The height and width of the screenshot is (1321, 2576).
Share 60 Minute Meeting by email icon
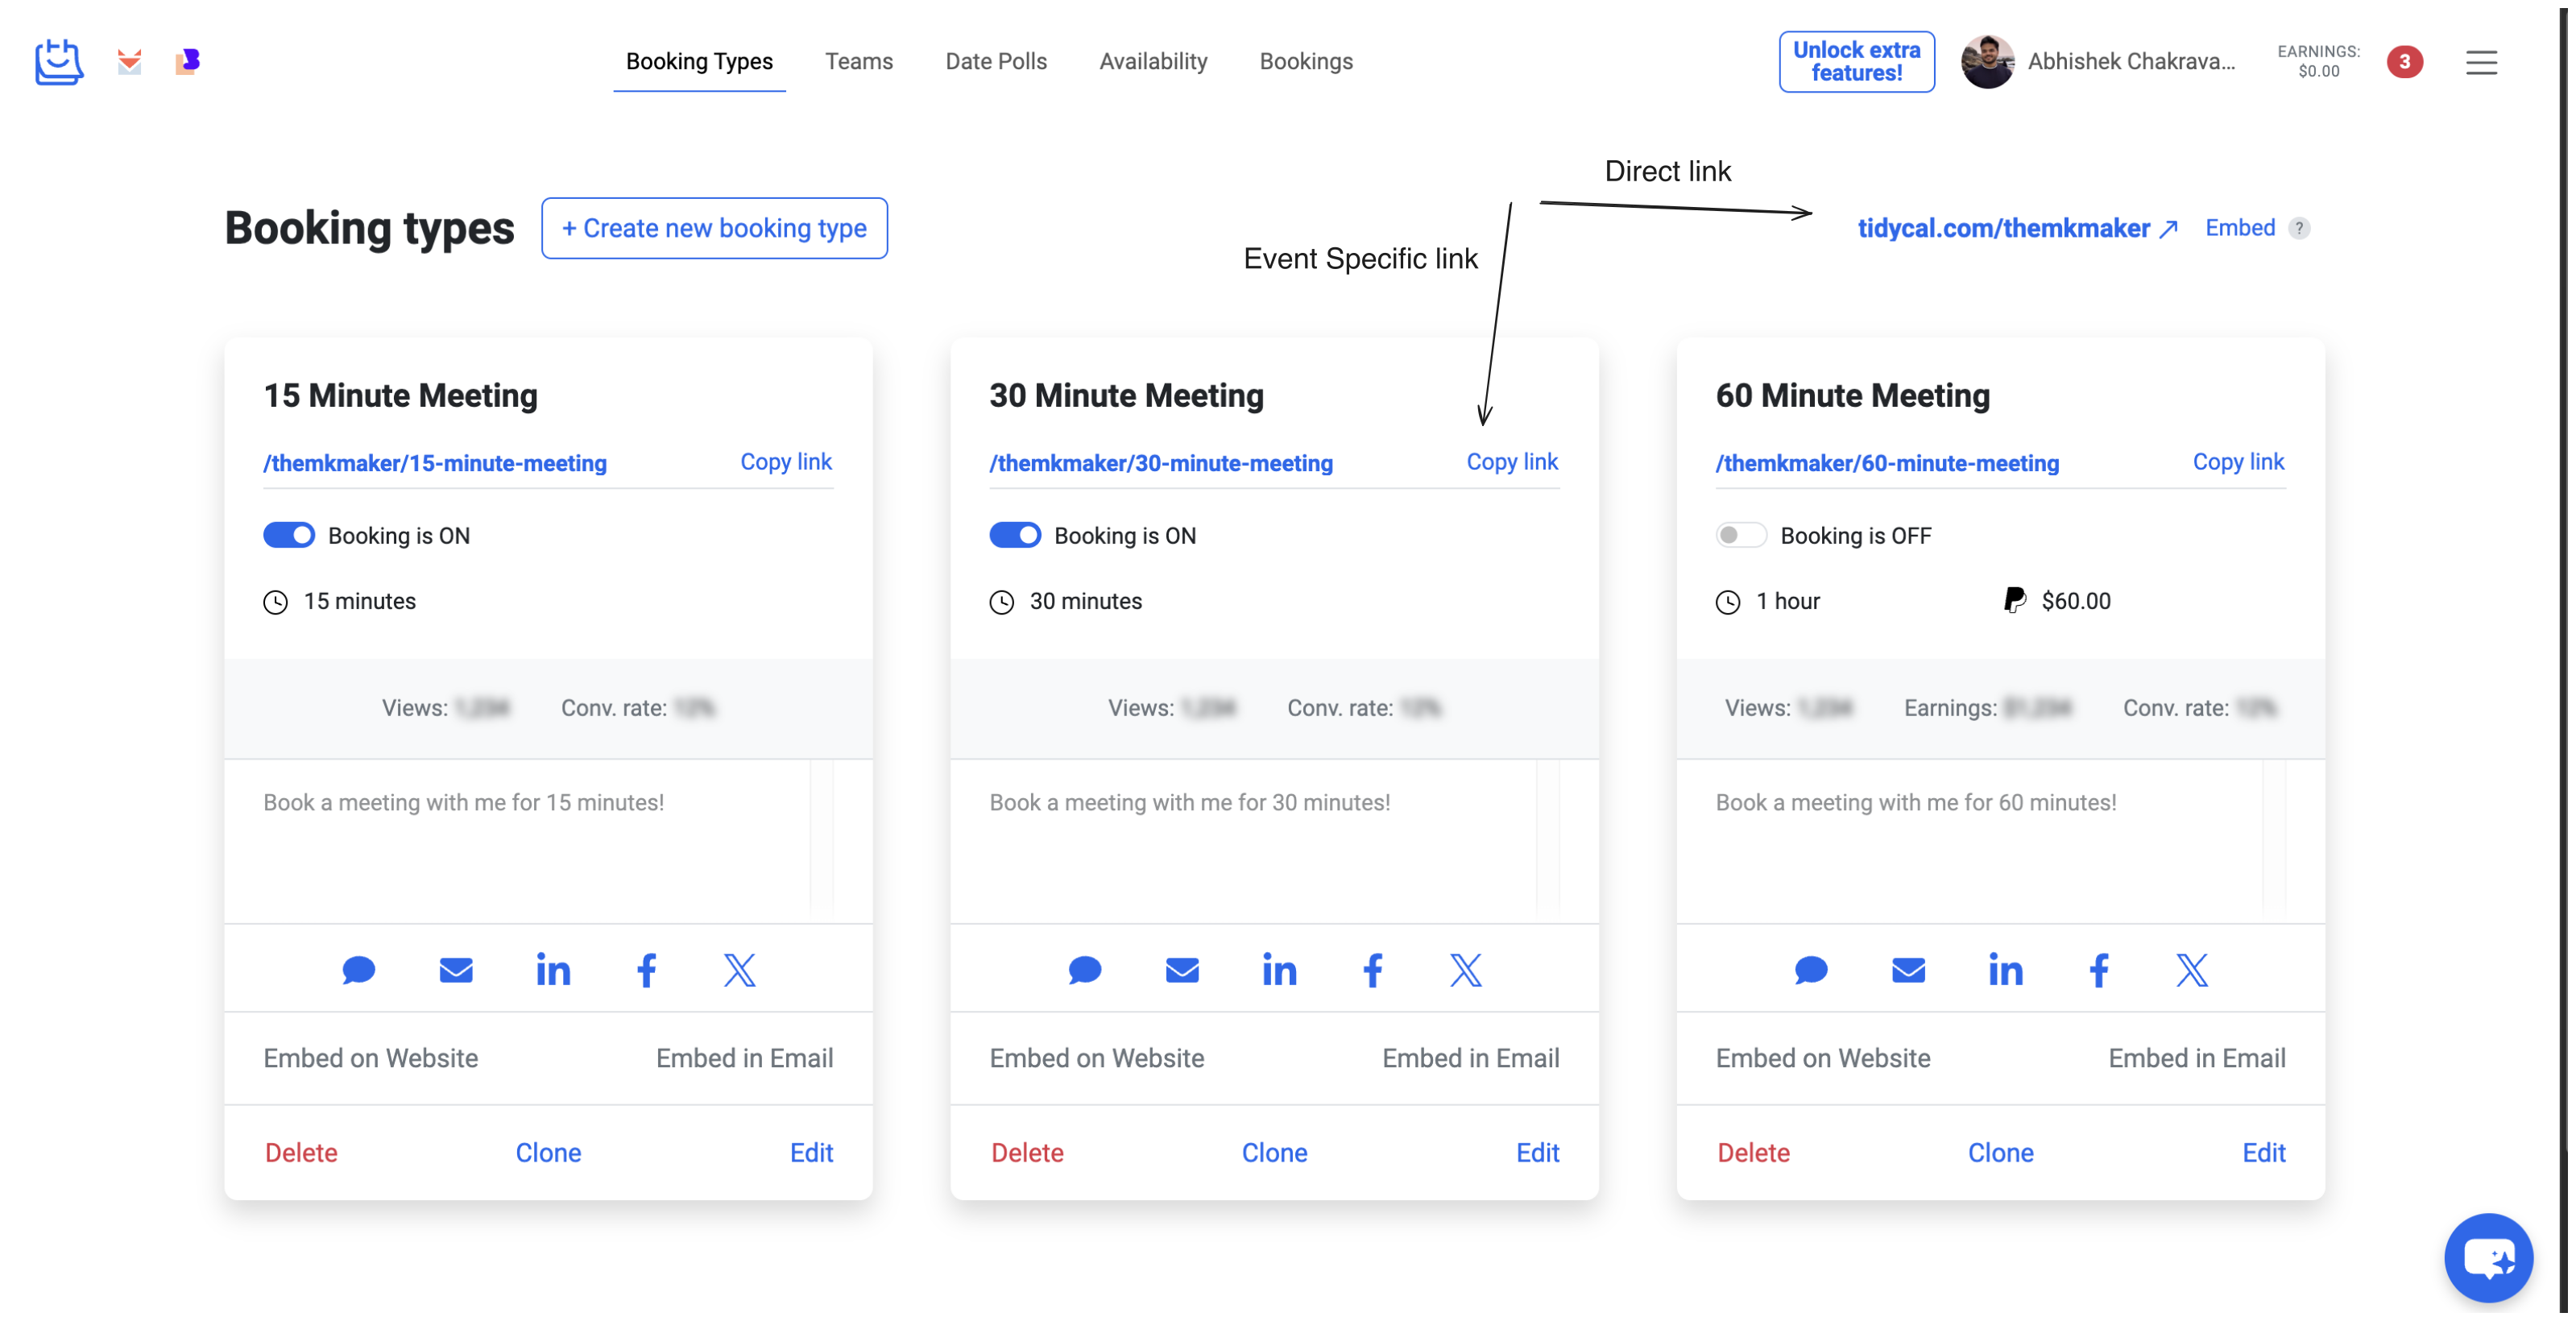1908,969
